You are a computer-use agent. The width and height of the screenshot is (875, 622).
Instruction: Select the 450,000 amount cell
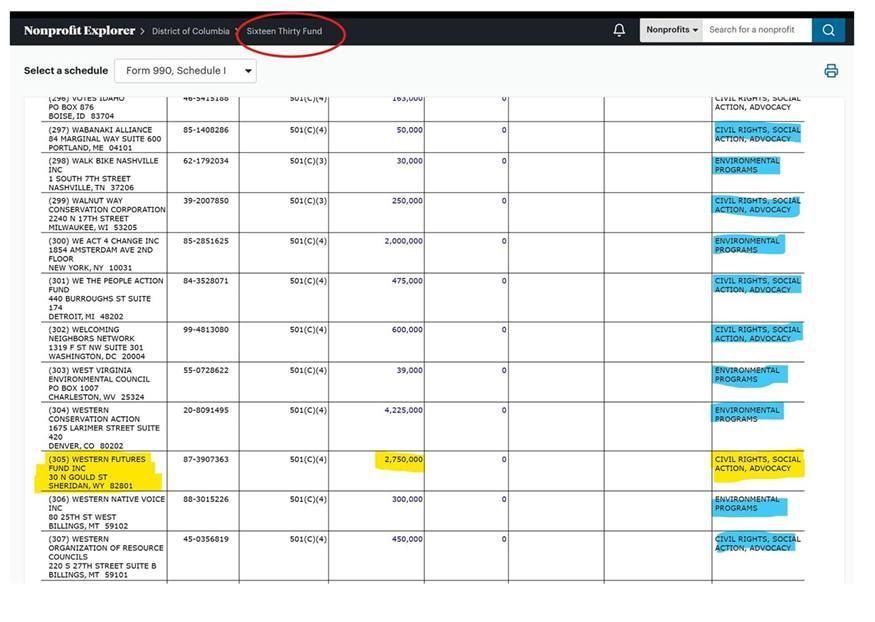pos(407,539)
